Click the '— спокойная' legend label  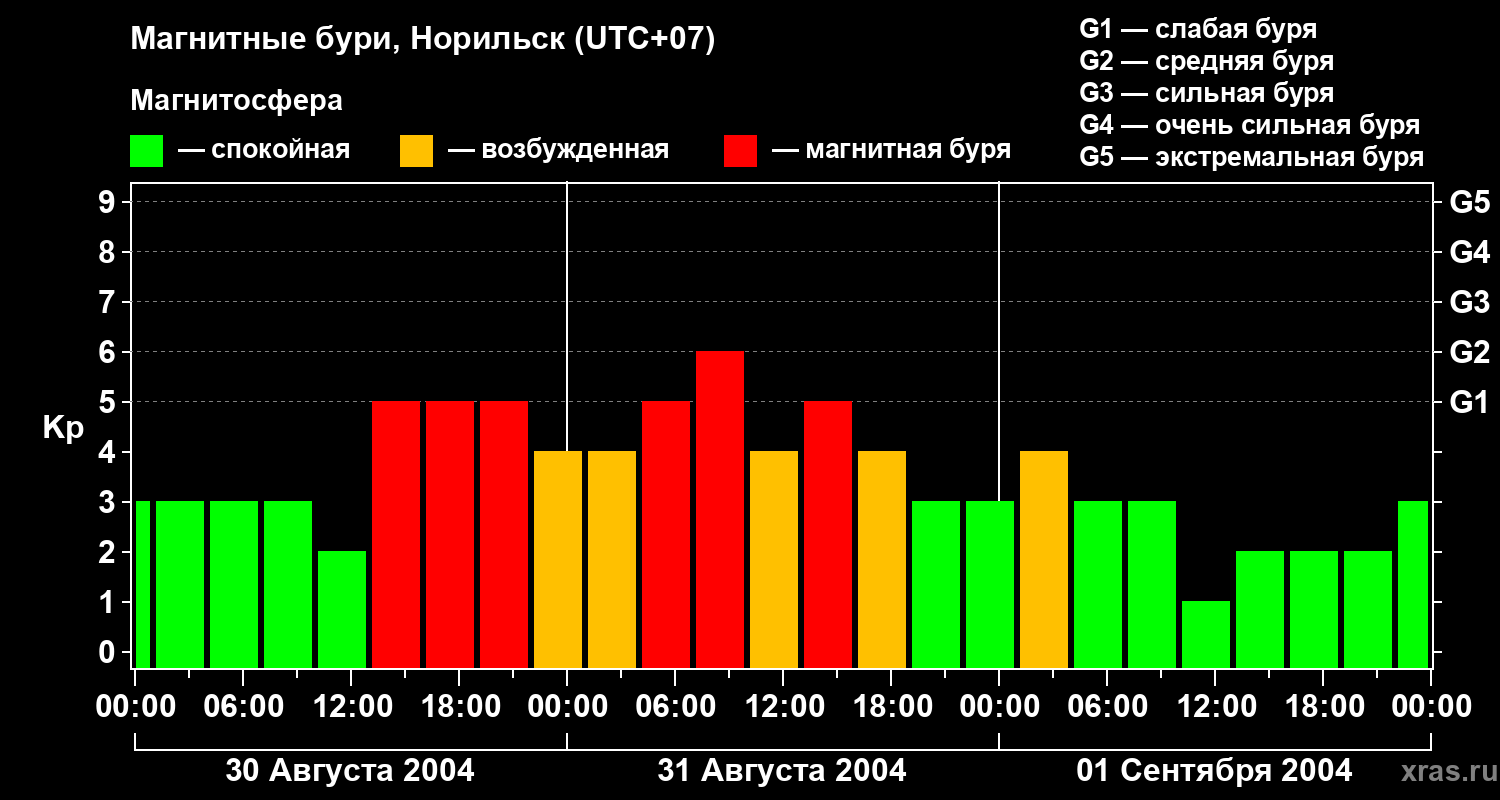pos(264,150)
